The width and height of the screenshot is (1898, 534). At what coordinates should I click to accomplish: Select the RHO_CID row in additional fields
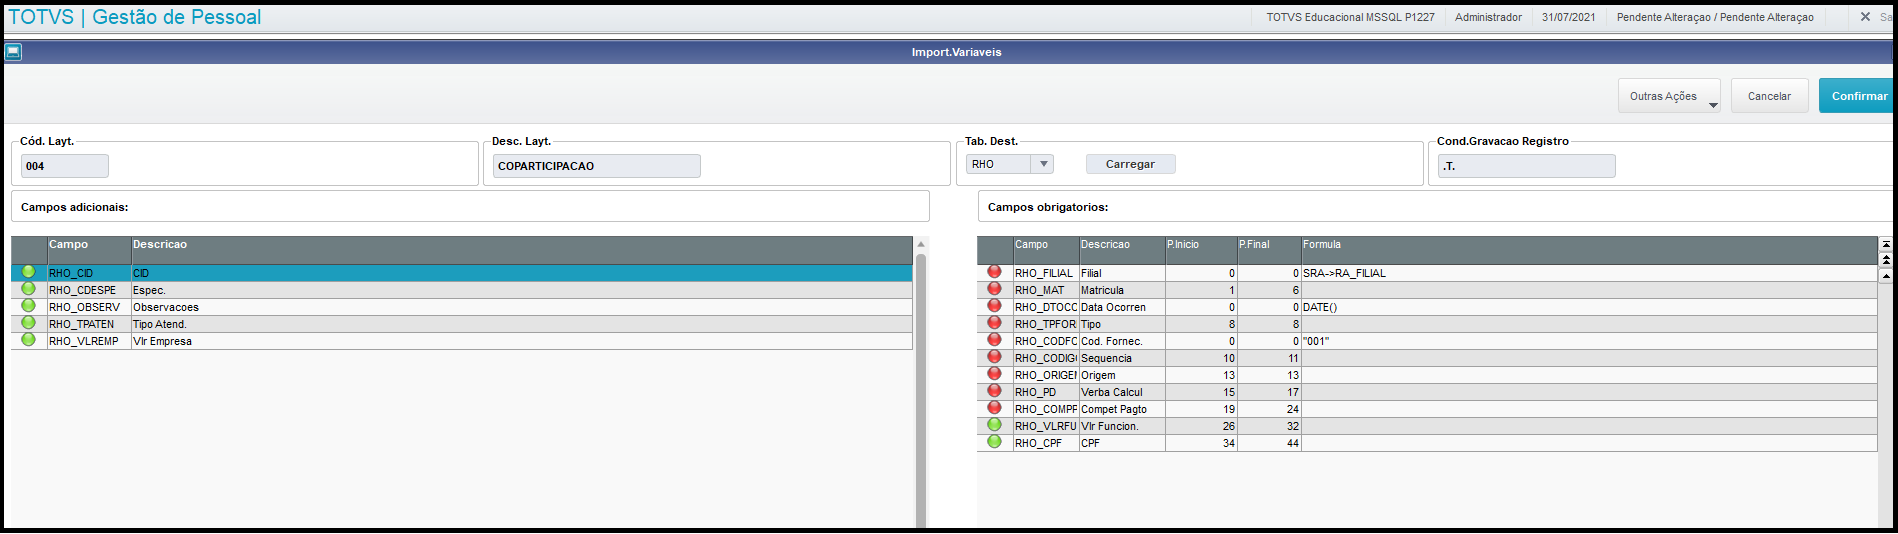coord(462,273)
